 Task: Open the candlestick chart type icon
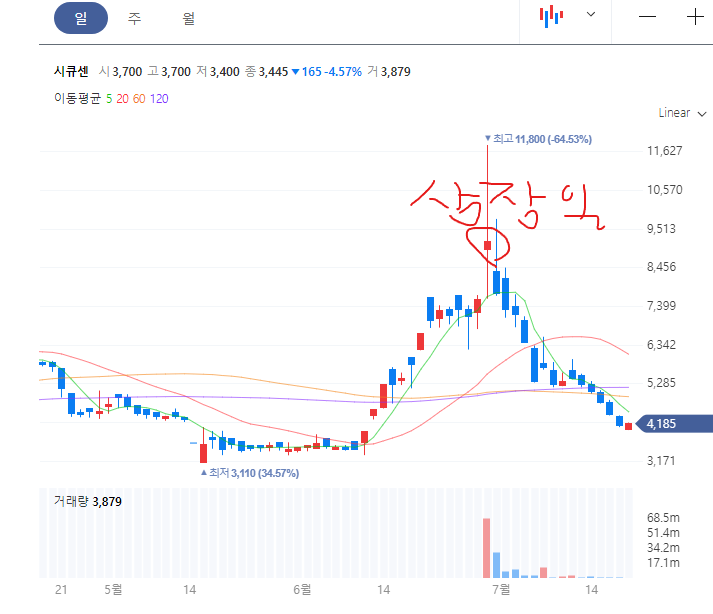click(x=551, y=16)
